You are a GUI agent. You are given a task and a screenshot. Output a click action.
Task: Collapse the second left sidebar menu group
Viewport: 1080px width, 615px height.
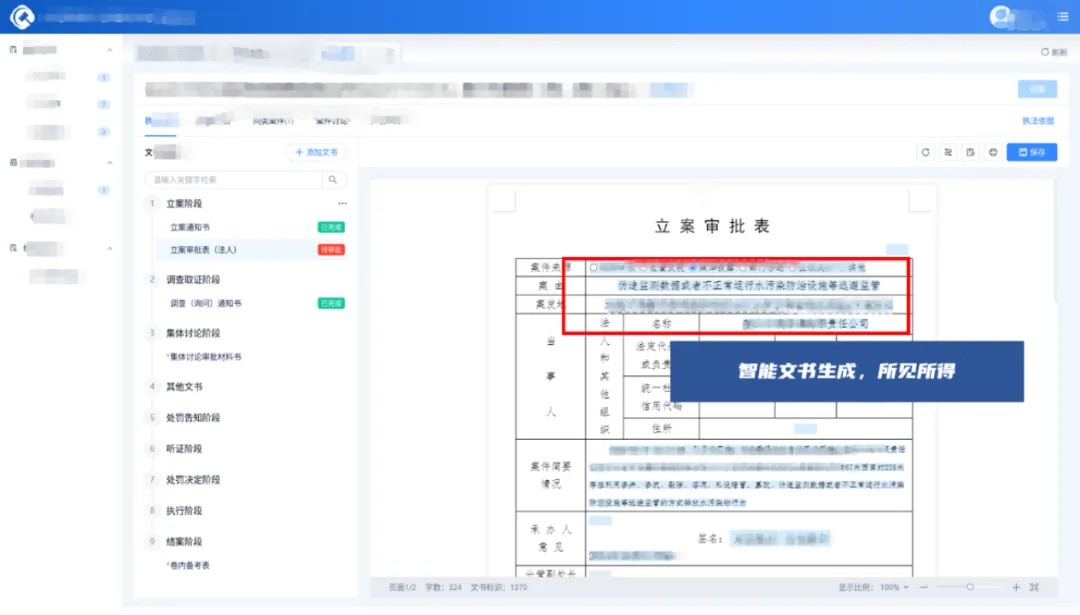[110, 163]
